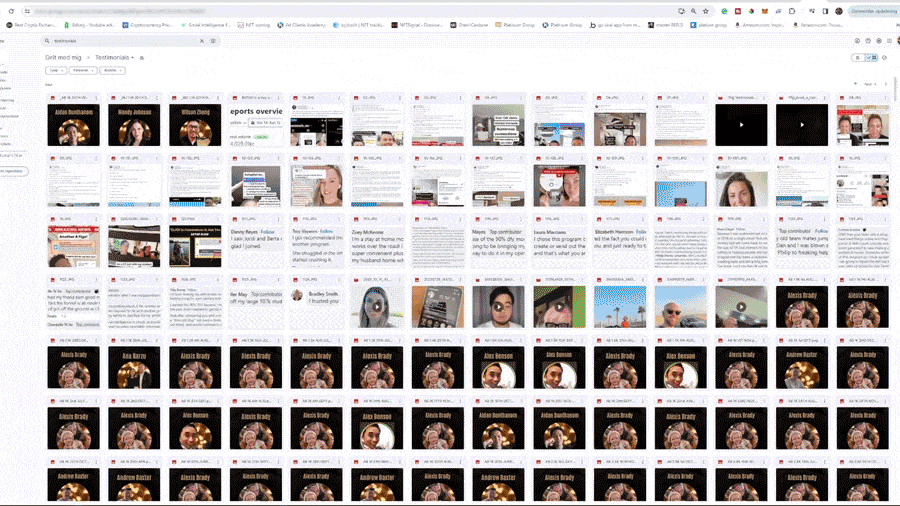Expand the Type filter dropdown
Screen dimensions: 900x506
coord(55,70)
